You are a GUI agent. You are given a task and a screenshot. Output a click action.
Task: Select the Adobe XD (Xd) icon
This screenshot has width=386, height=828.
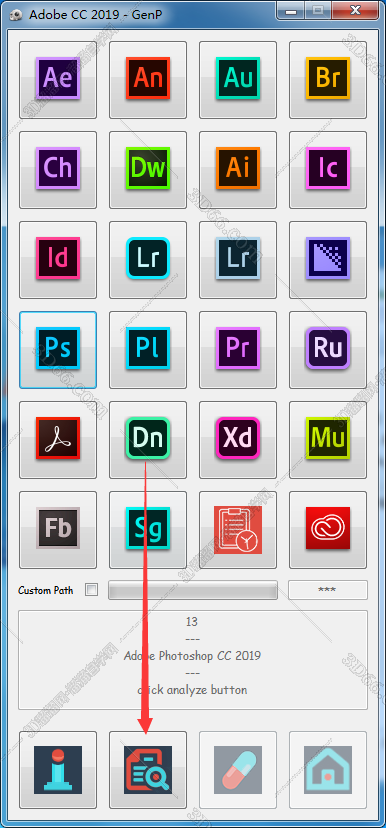pyautogui.click(x=238, y=439)
